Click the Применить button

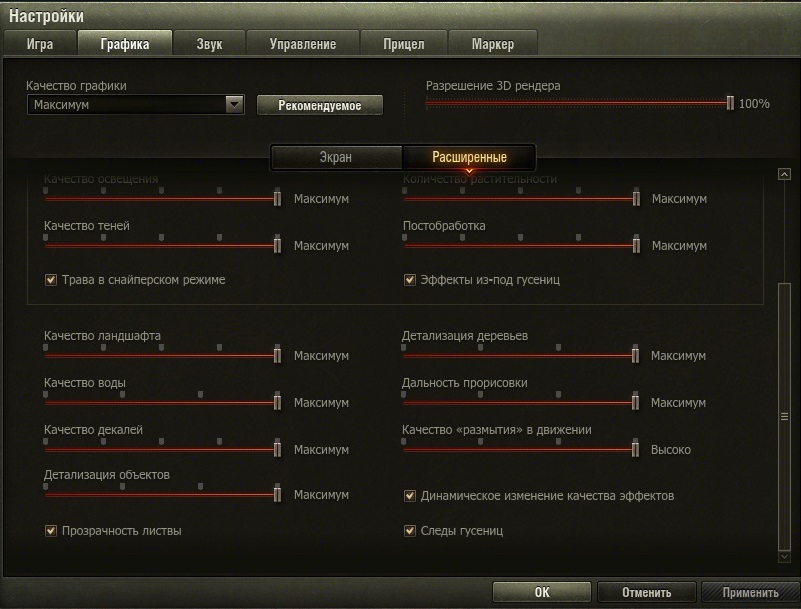pos(750,592)
